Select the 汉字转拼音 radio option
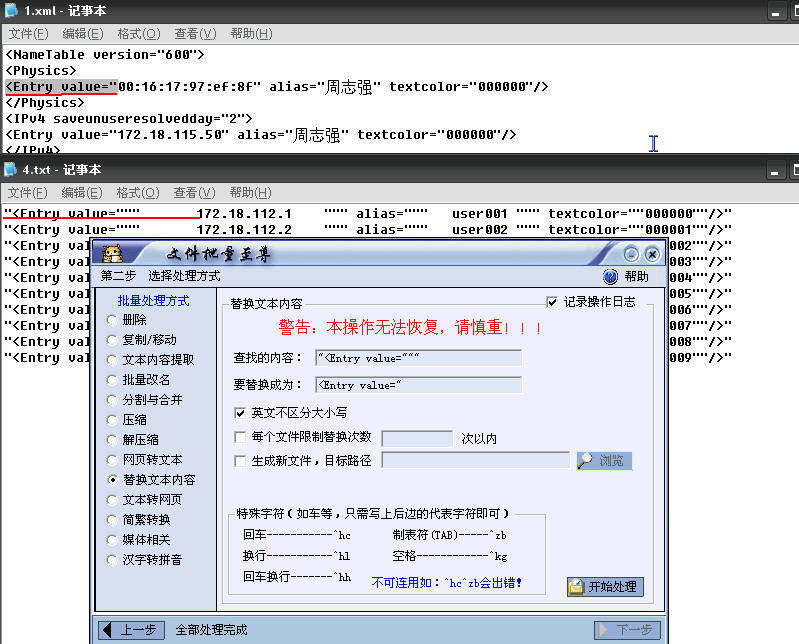The width and height of the screenshot is (799, 644). 112,560
